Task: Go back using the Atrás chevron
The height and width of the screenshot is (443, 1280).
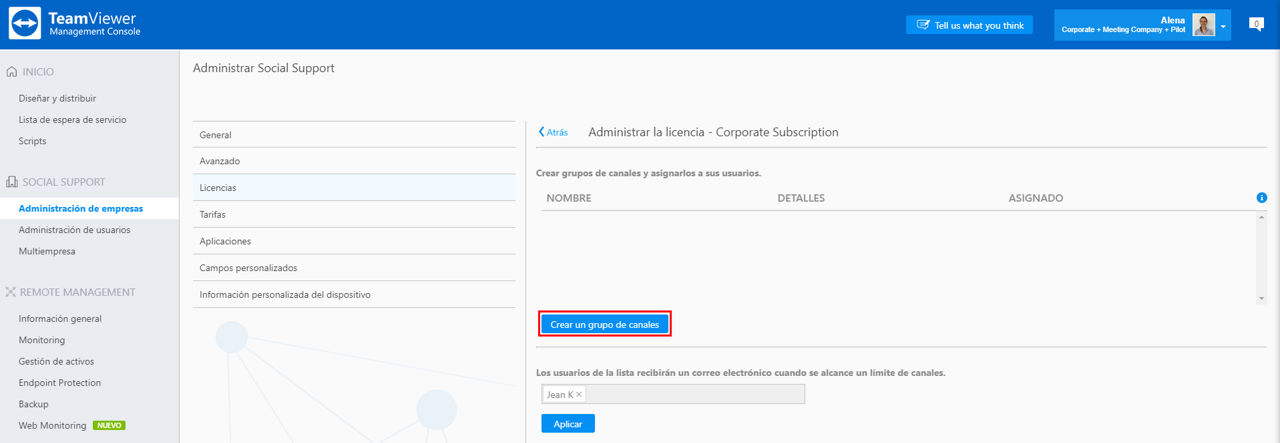Action: click(x=542, y=132)
